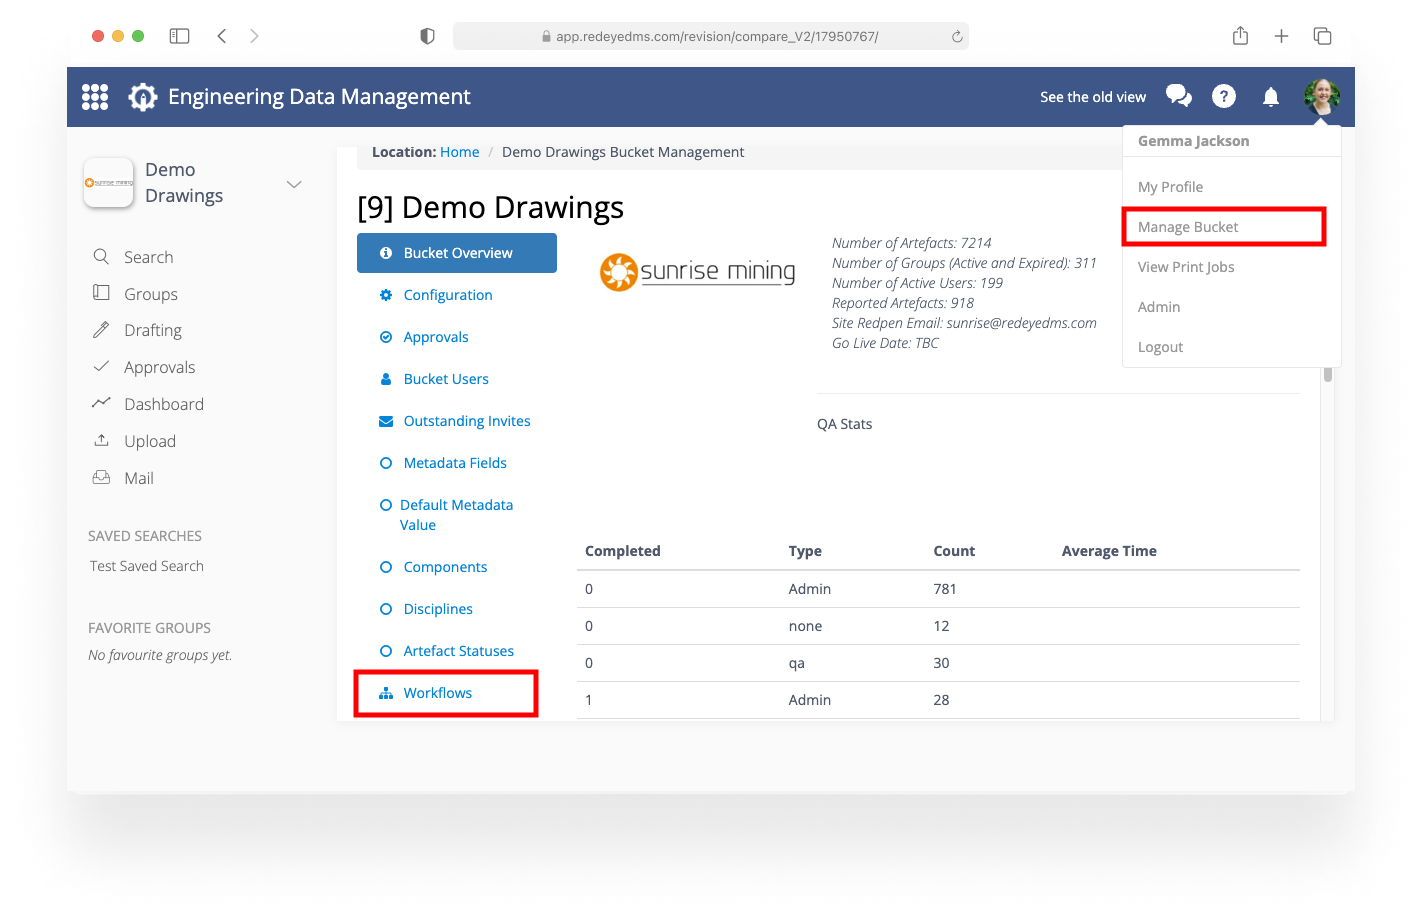Open the app grid launcher icon

tap(95, 97)
